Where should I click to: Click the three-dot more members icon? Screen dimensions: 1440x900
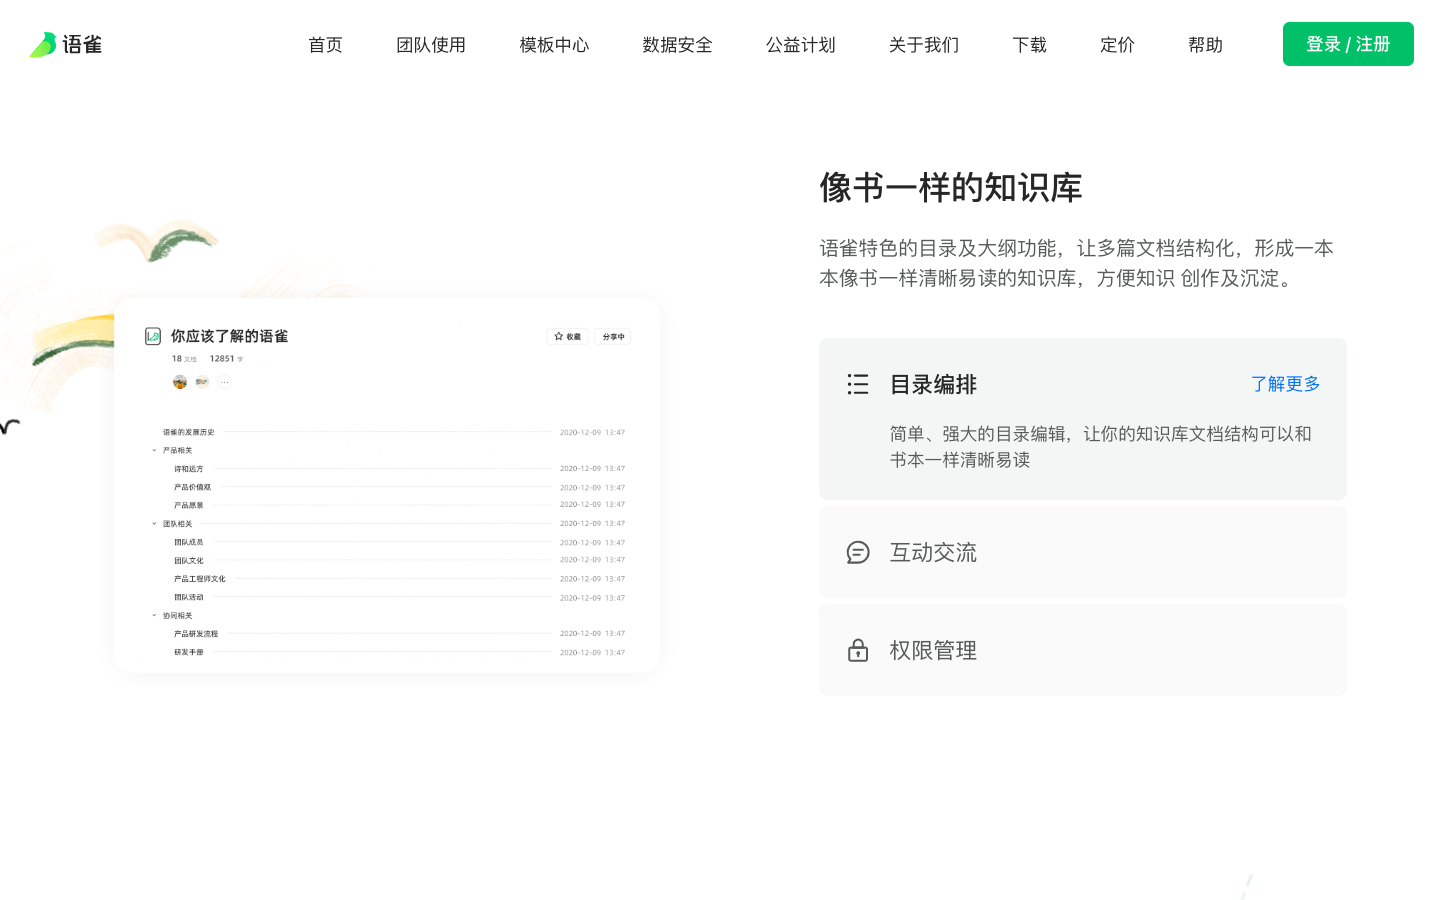point(224,381)
